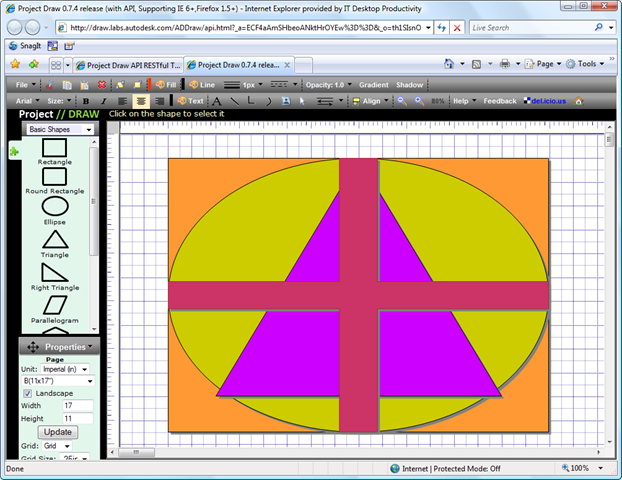This screenshot has height=480, width=622.
Task: Choose the Round Rectangle shape
Action: click(x=54, y=177)
